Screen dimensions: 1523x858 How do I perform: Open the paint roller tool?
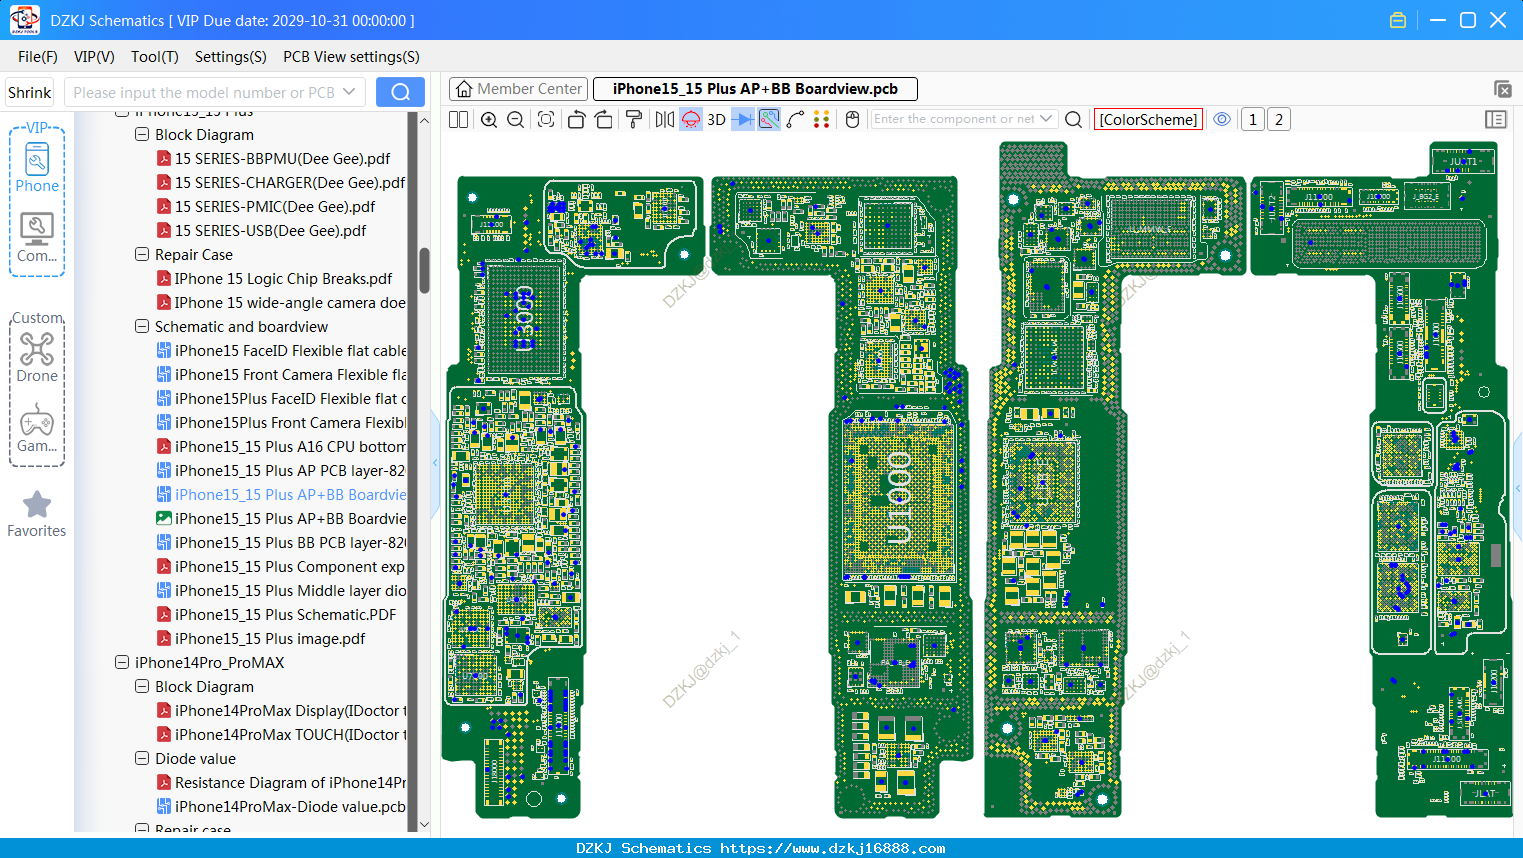point(634,119)
